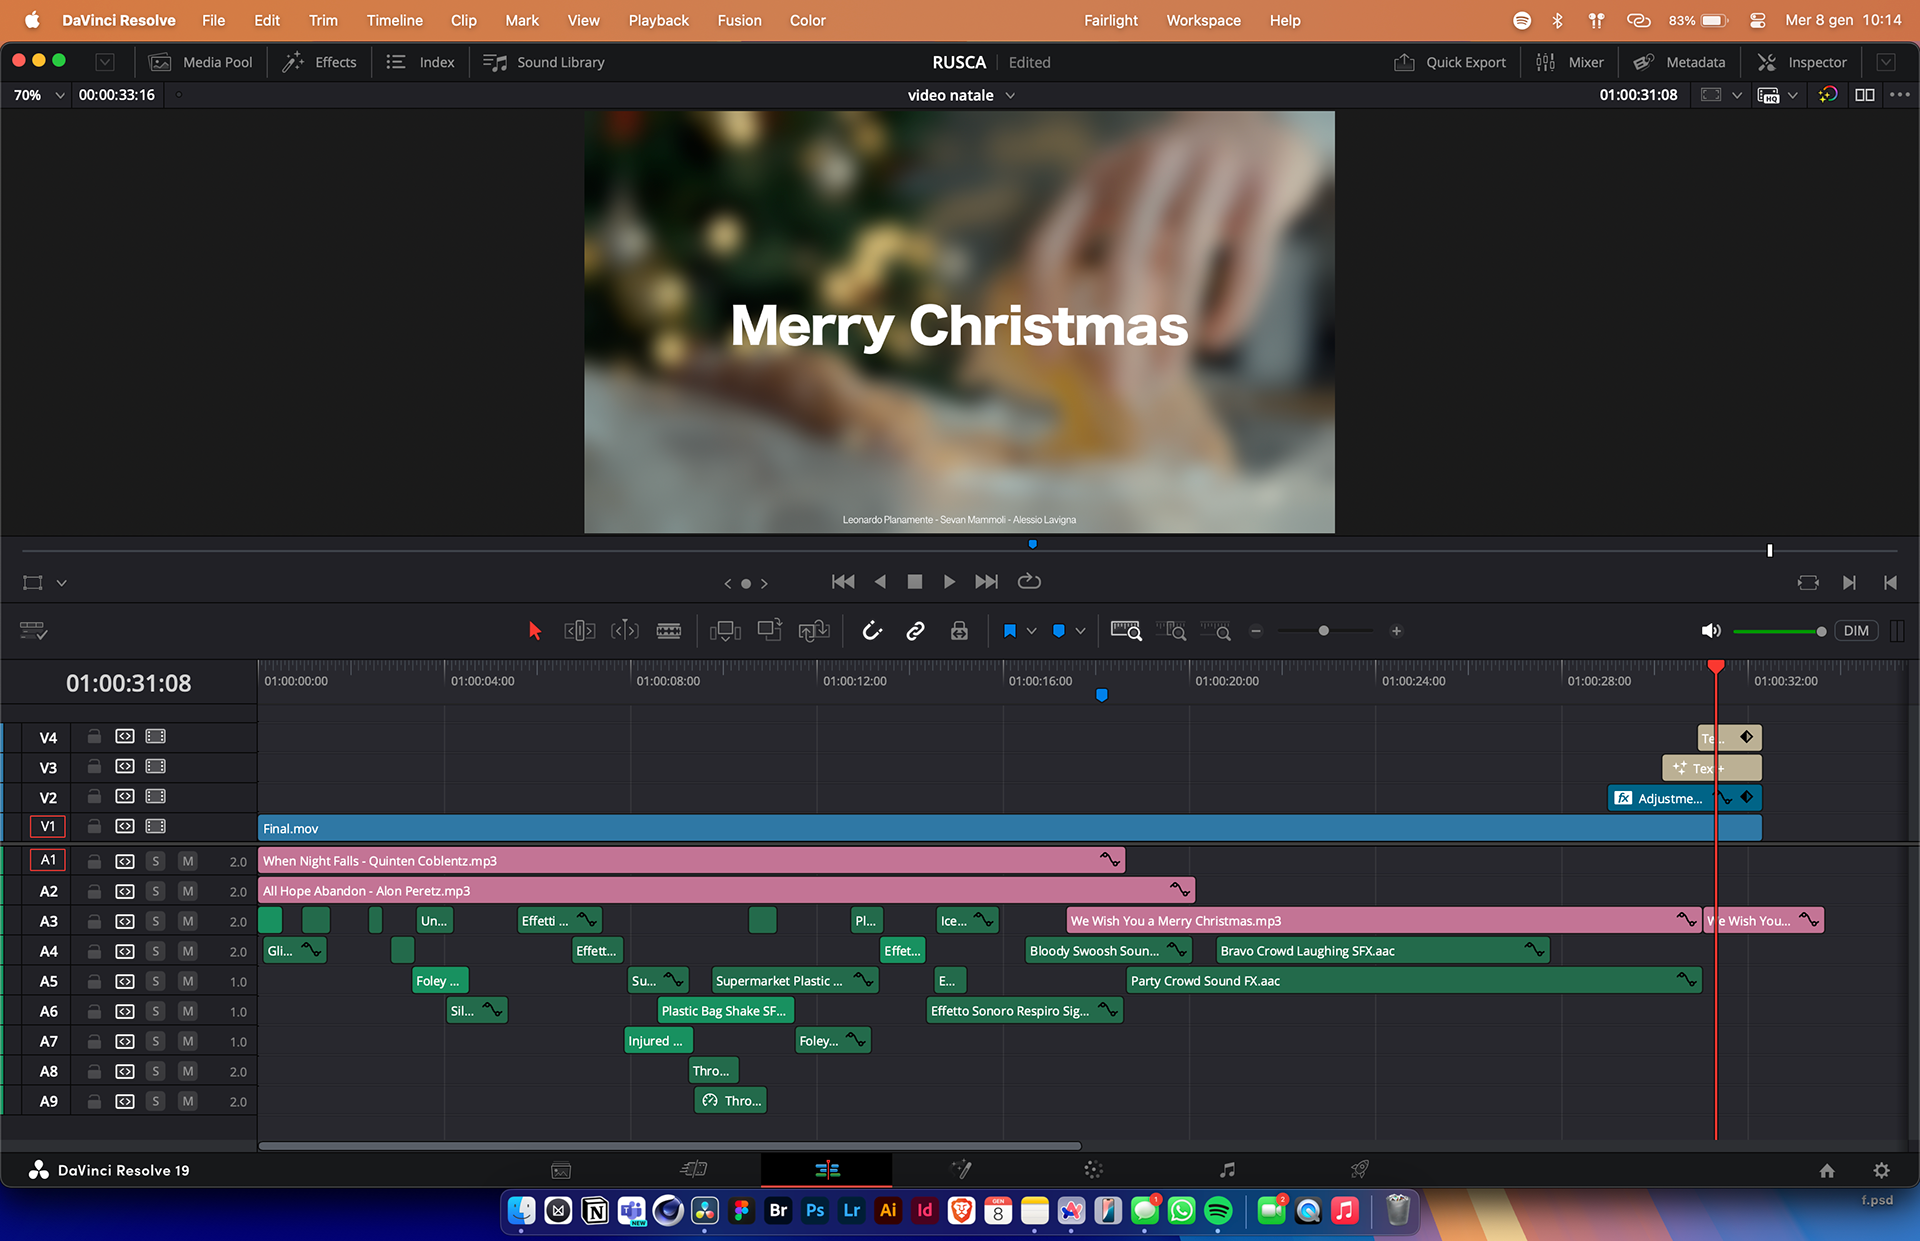Screen dimensions: 1920x1241
Task: Click the Overwrite Clip icon
Action: point(770,630)
